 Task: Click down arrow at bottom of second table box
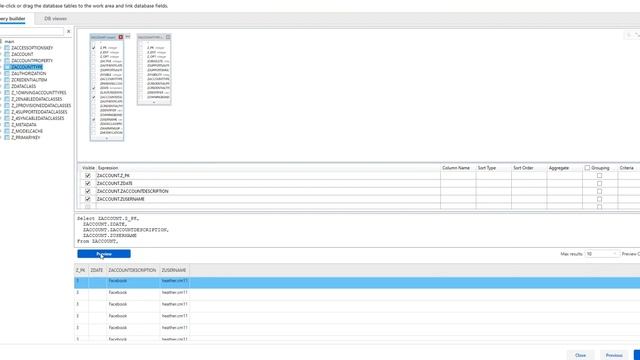tap(154, 102)
